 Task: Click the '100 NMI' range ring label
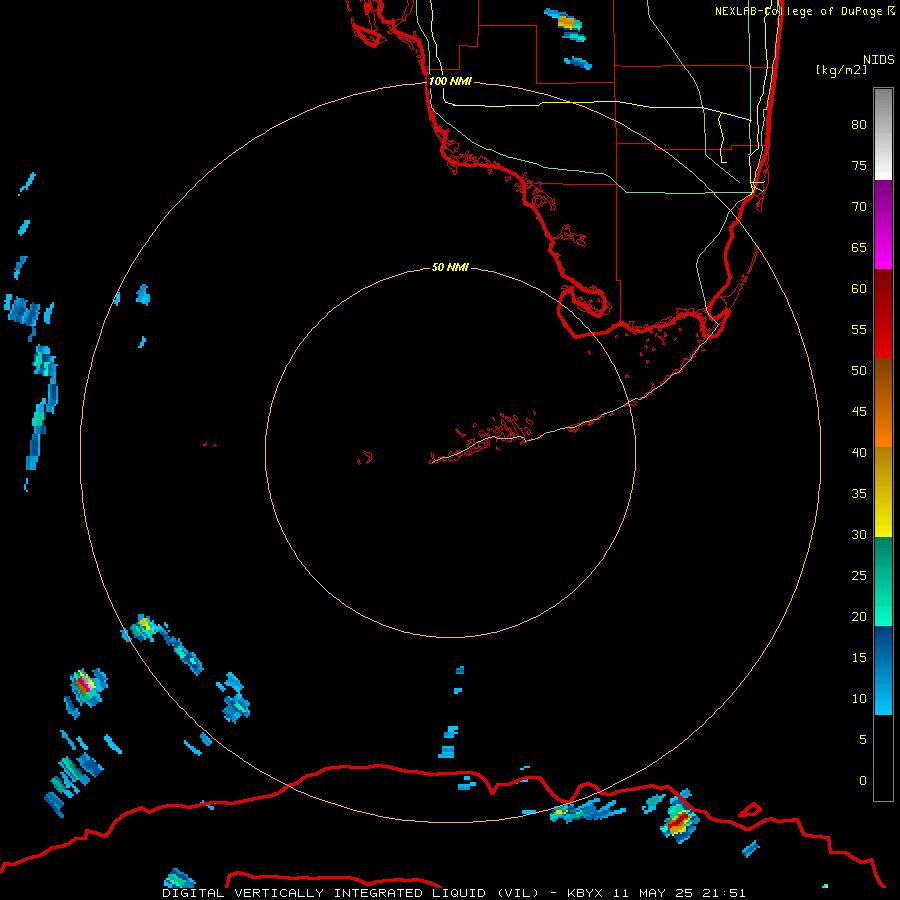[450, 82]
